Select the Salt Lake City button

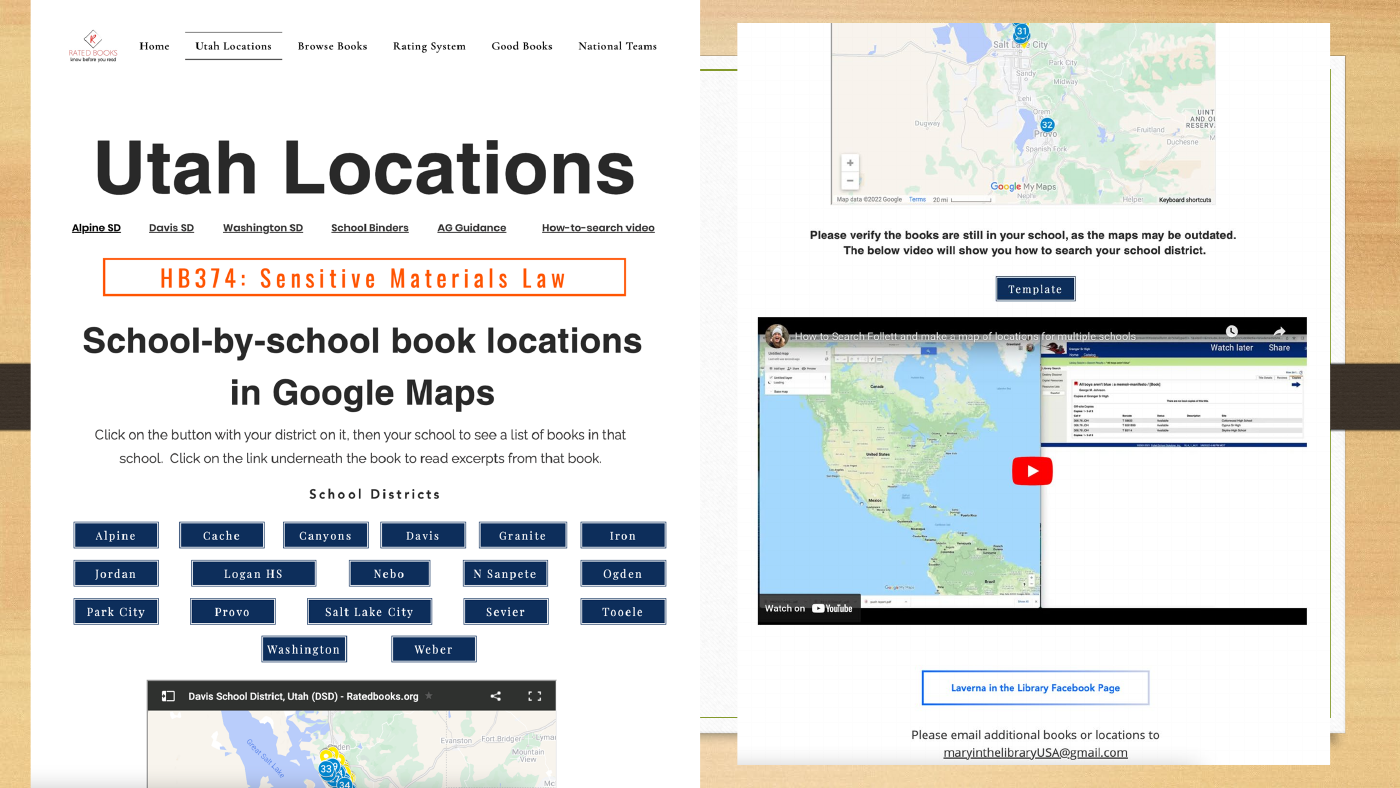[x=369, y=611]
